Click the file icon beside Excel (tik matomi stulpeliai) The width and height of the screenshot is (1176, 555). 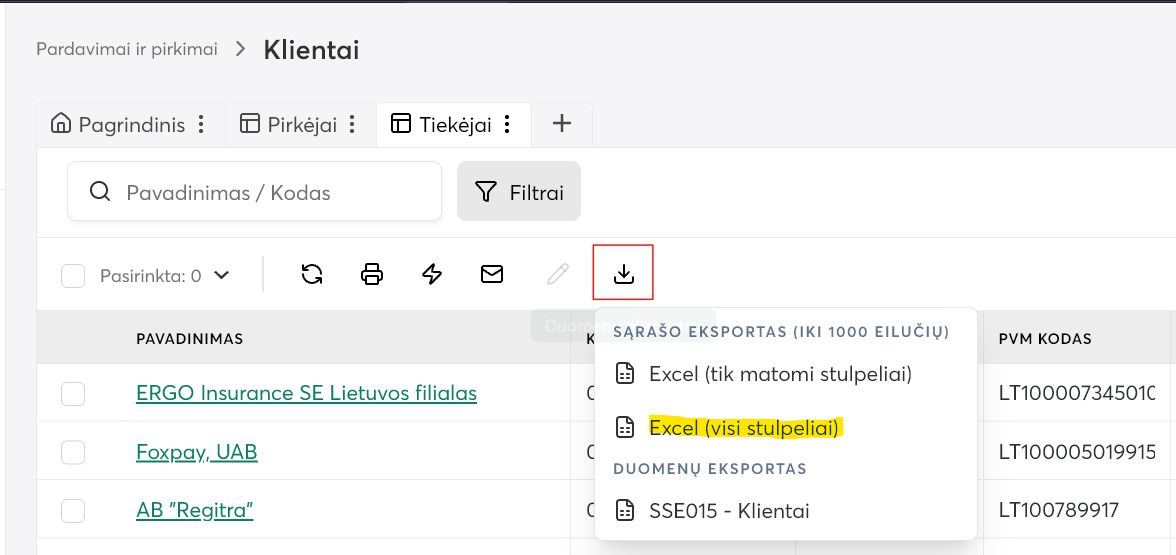(624, 374)
